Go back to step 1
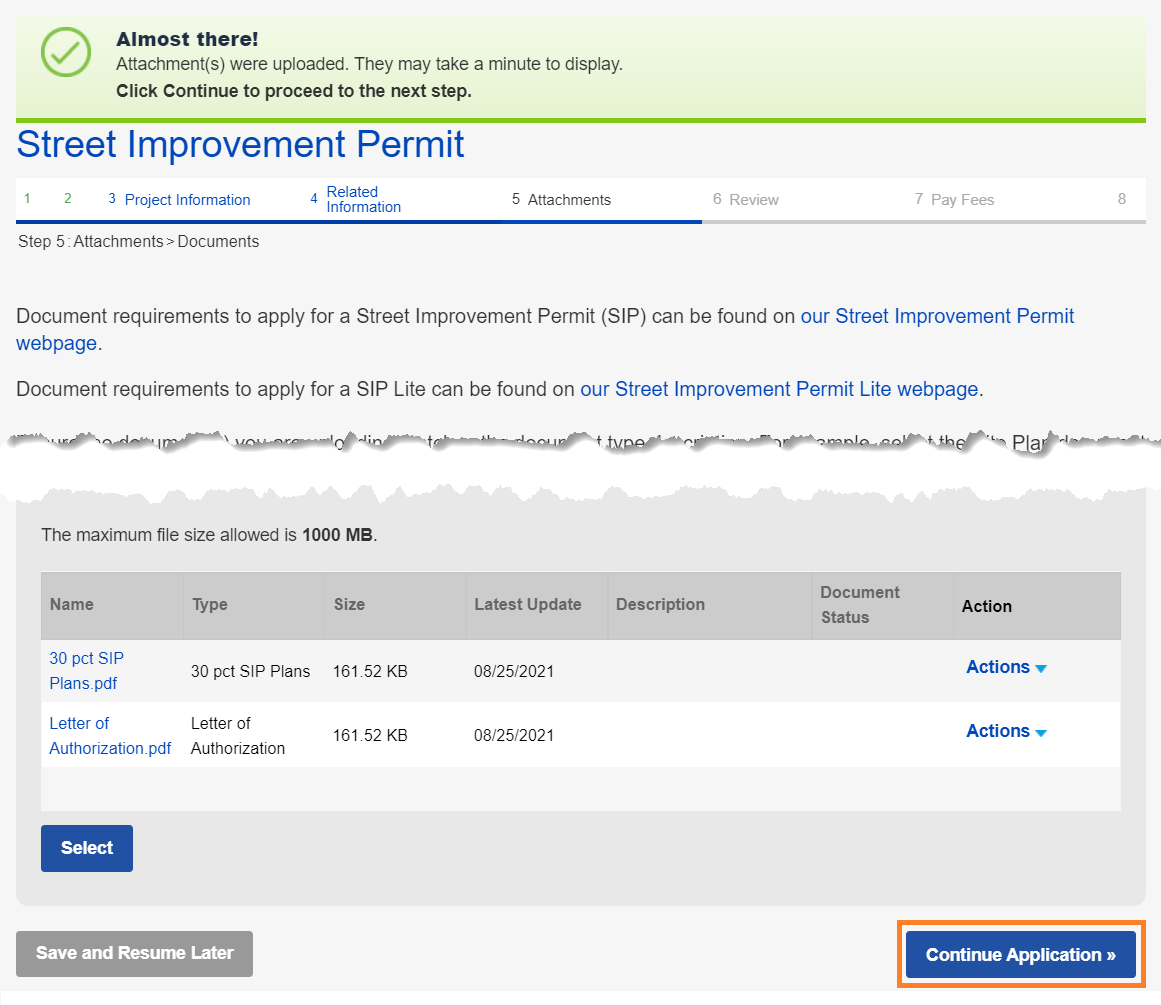The width and height of the screenshot is (1161, 1005). 27,199
